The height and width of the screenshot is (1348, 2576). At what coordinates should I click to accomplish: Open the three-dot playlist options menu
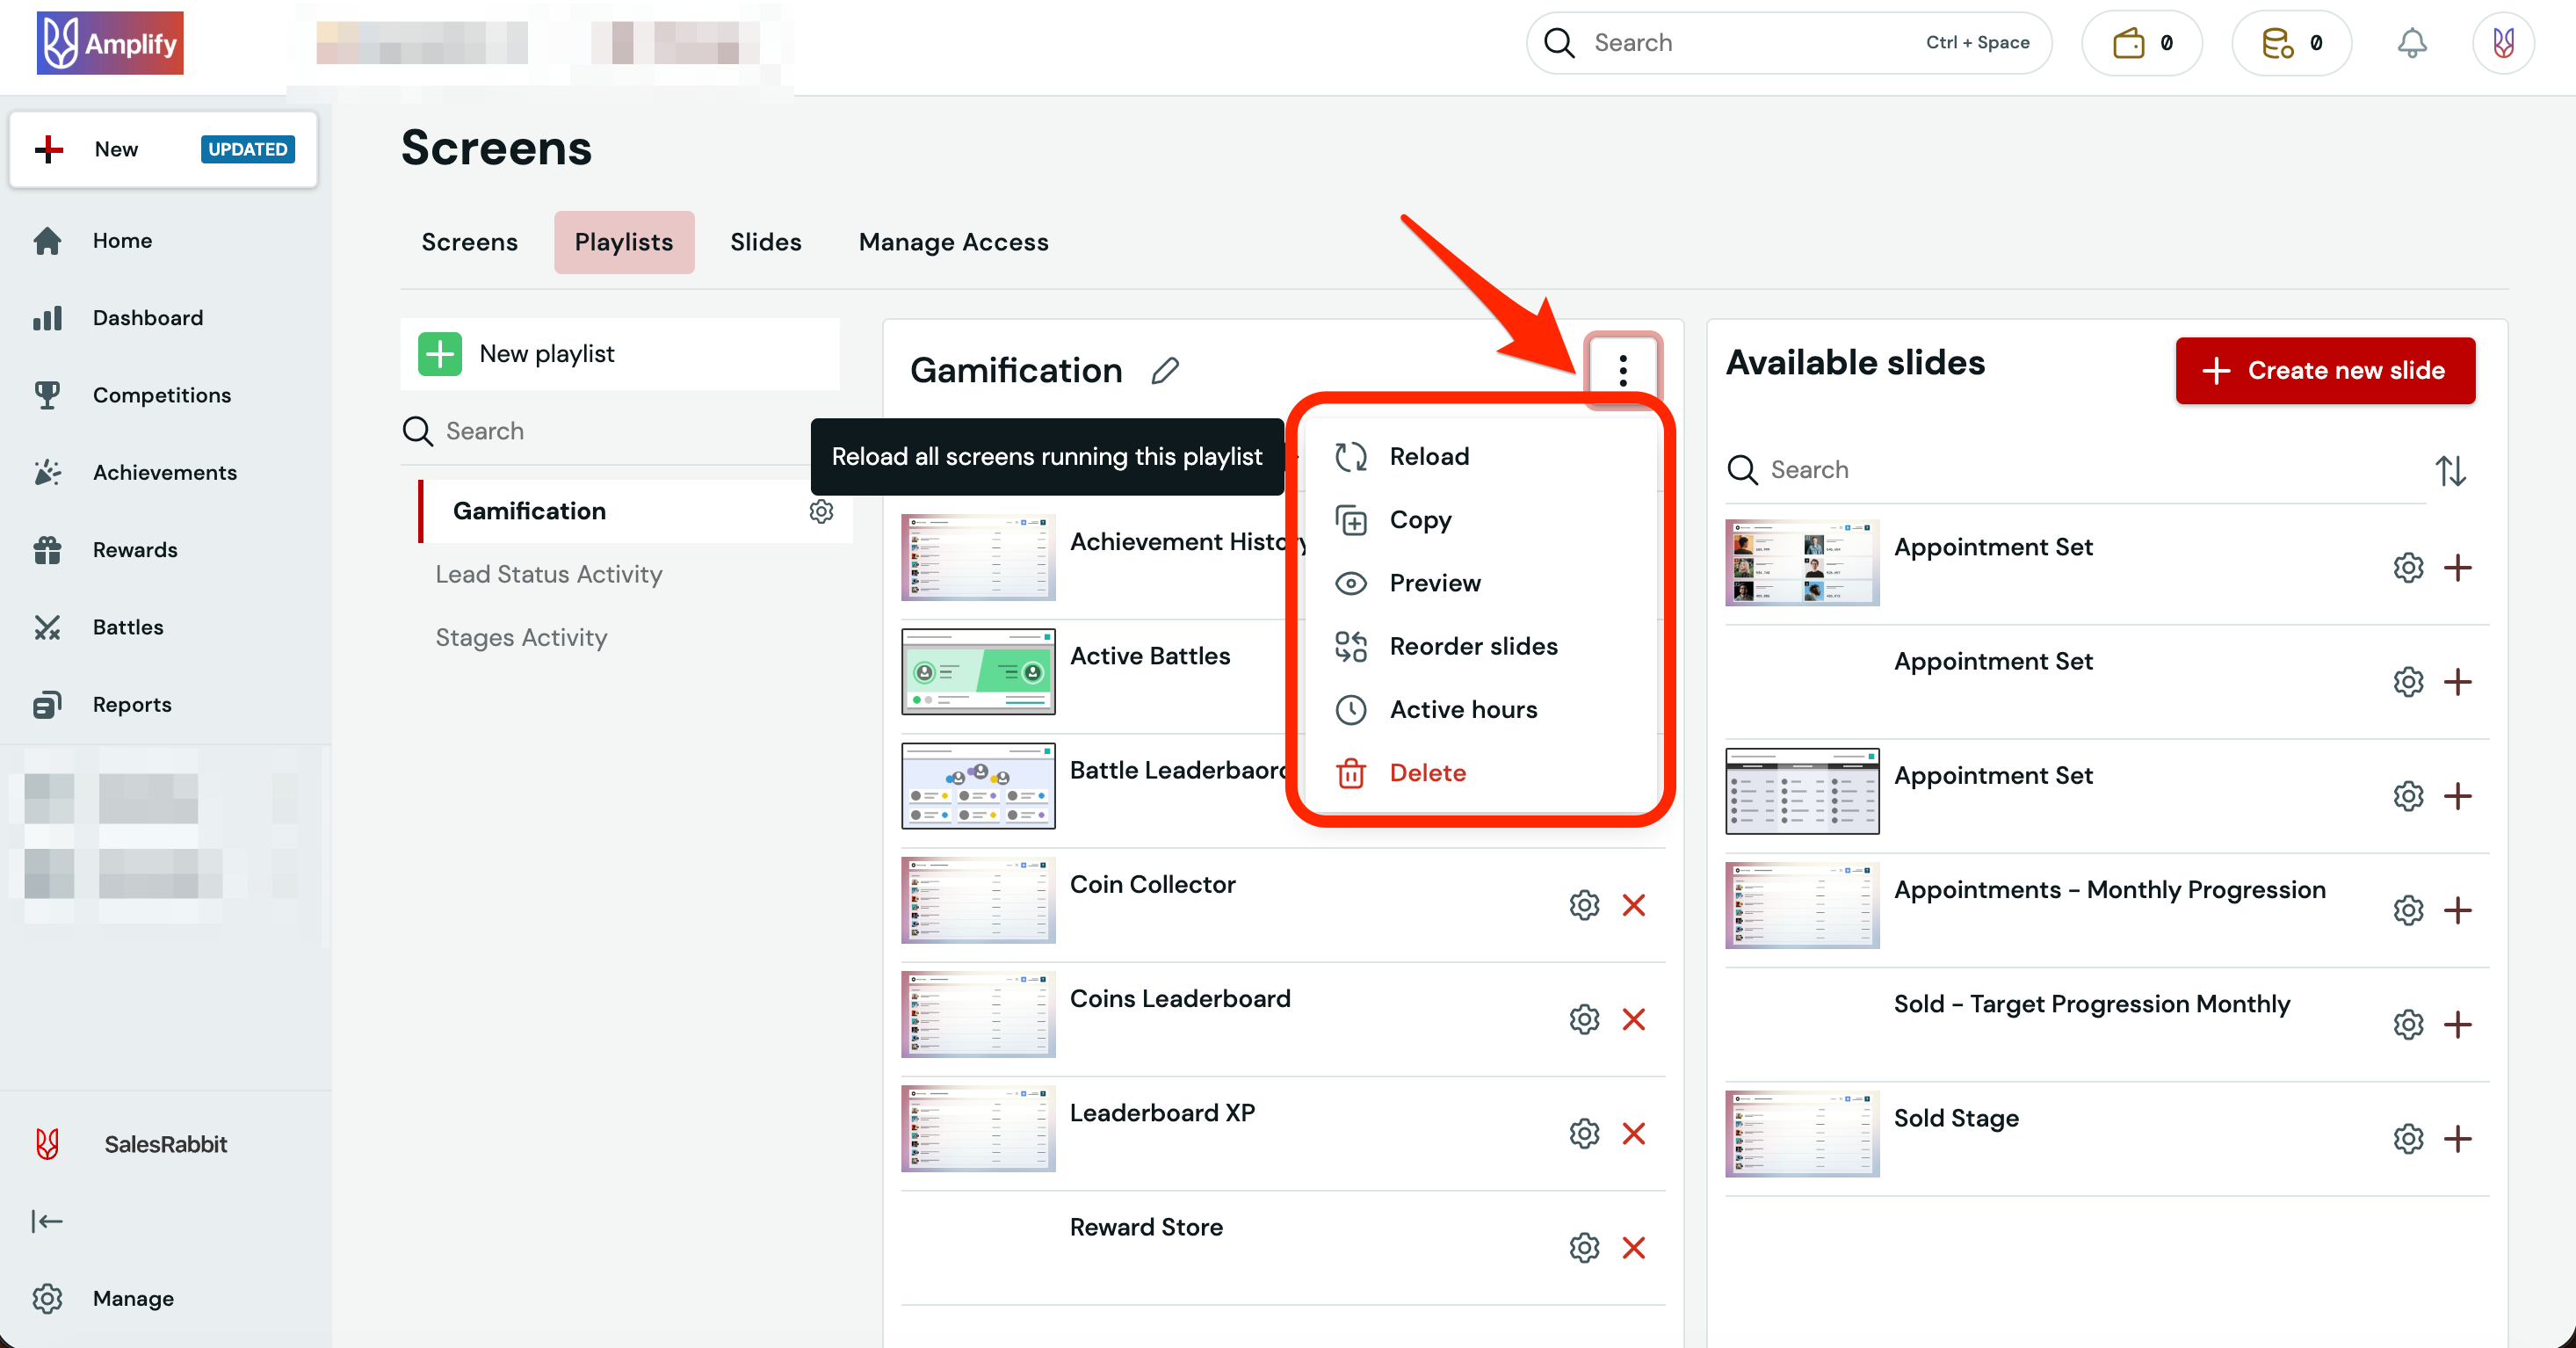(1622, 371)
